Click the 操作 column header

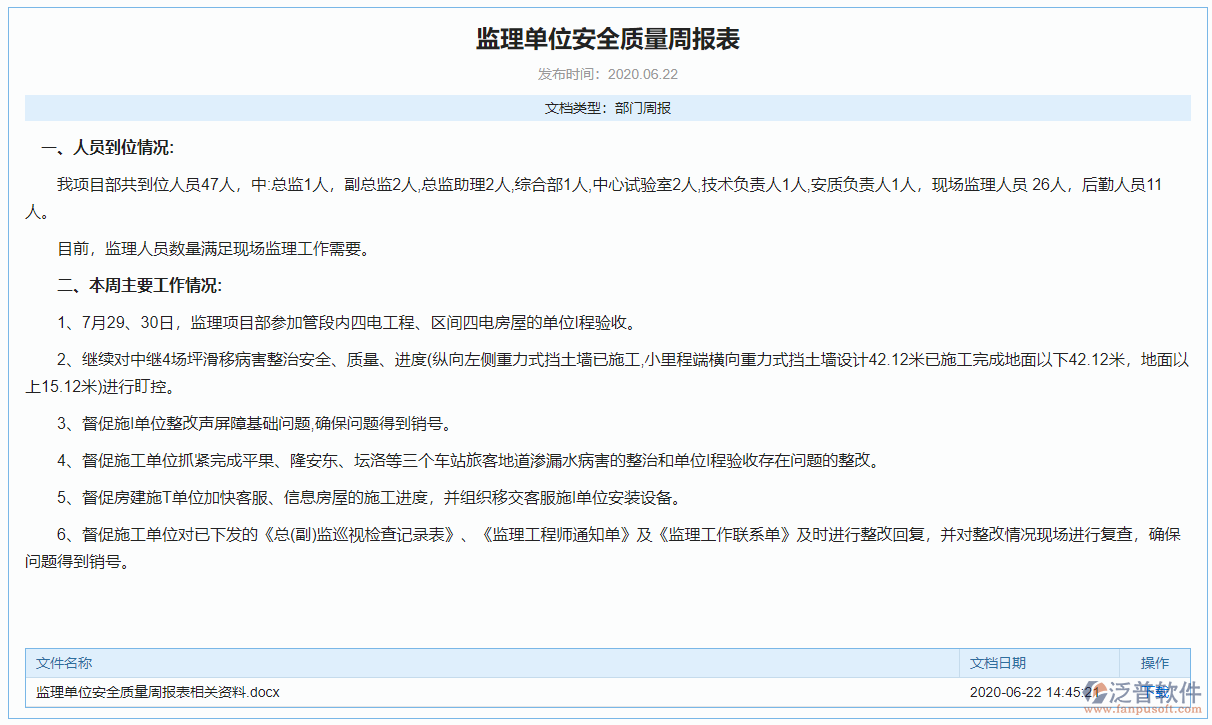coord(1154,663)
